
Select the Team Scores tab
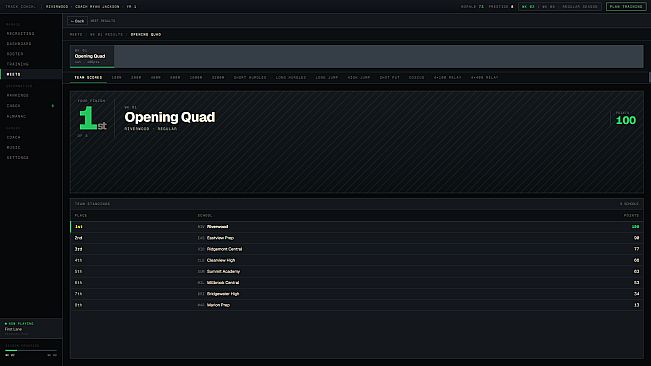88,78
